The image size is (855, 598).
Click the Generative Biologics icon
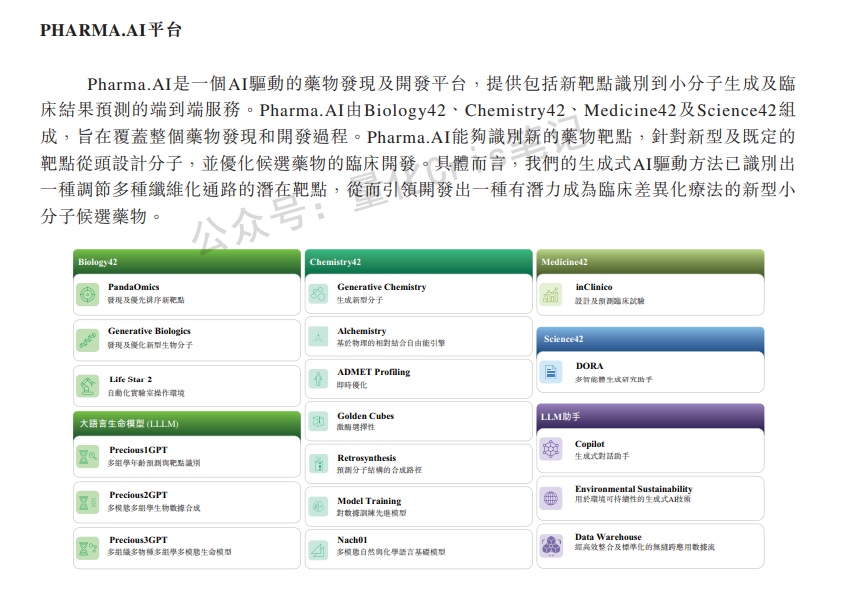(x=89, y=340)
